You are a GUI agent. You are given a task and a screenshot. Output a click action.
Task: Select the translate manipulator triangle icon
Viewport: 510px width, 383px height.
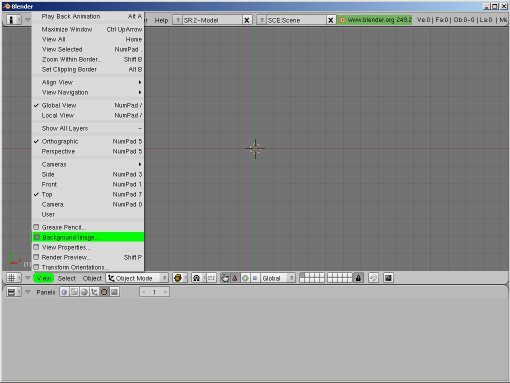click(235, 278)
